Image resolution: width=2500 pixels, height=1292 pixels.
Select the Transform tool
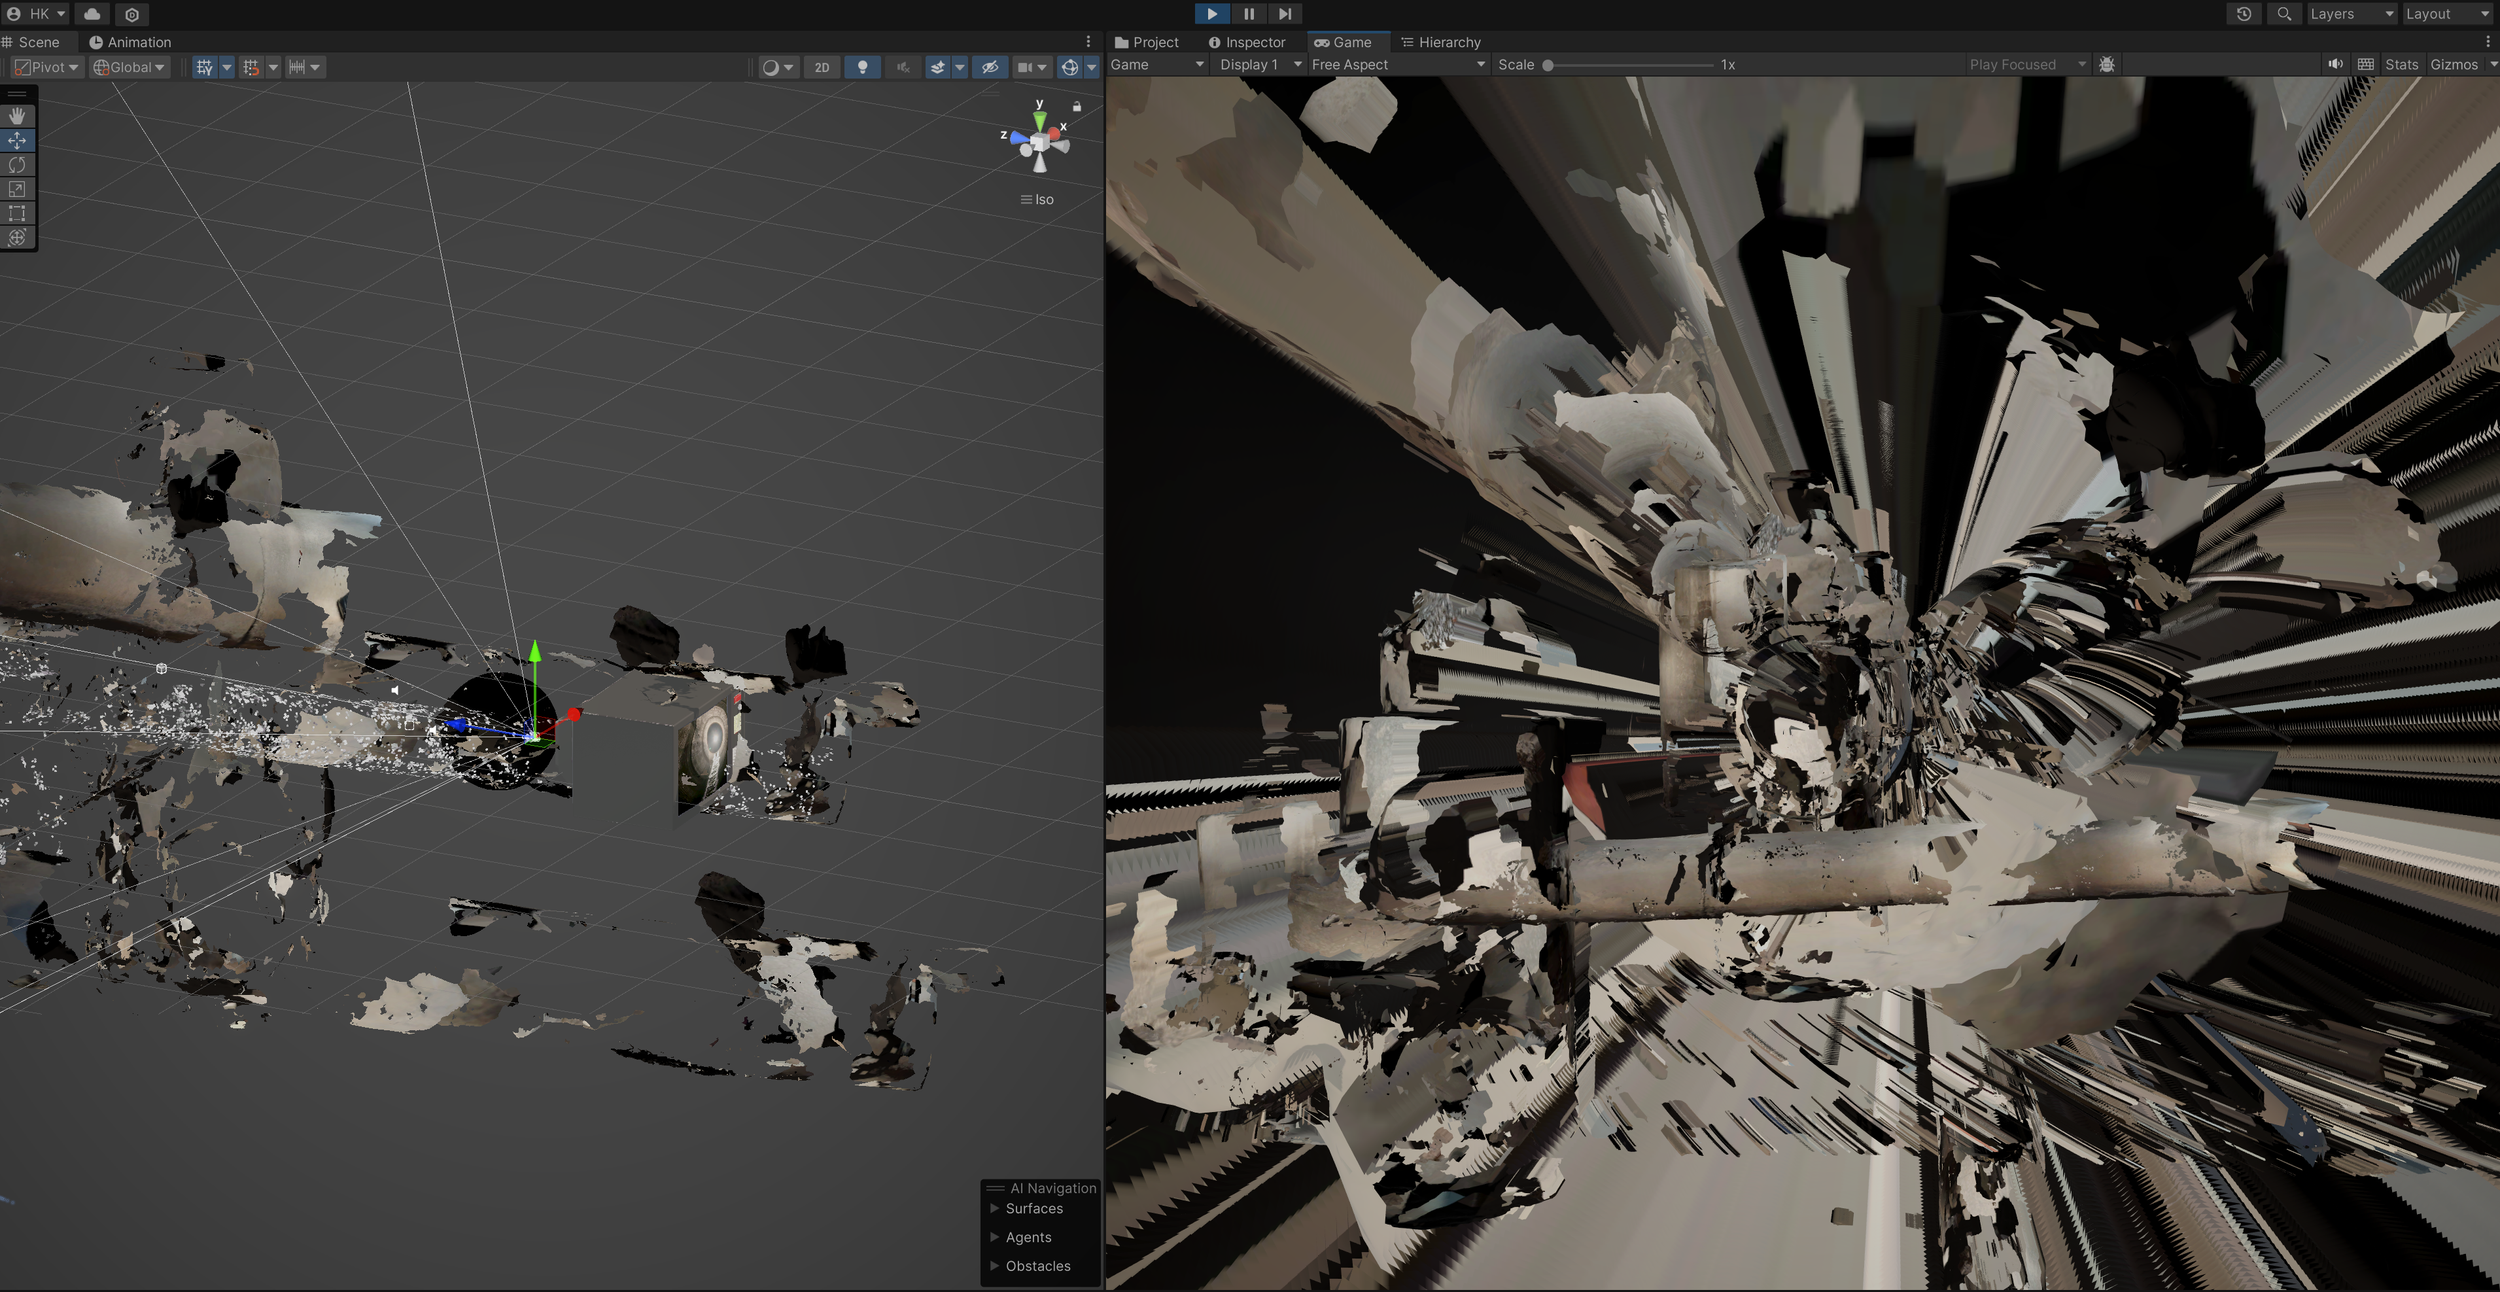click(17, 237)
